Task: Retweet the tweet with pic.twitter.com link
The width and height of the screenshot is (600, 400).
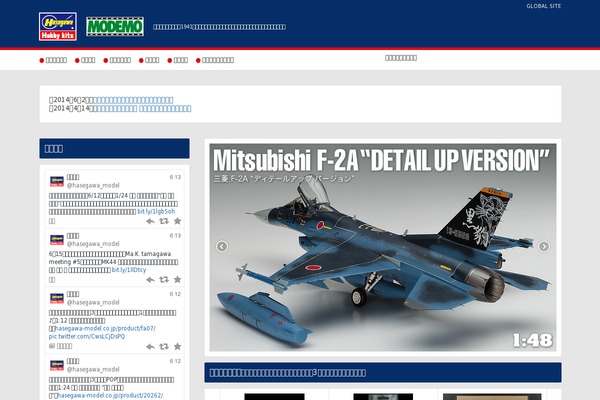Action: 164,346
